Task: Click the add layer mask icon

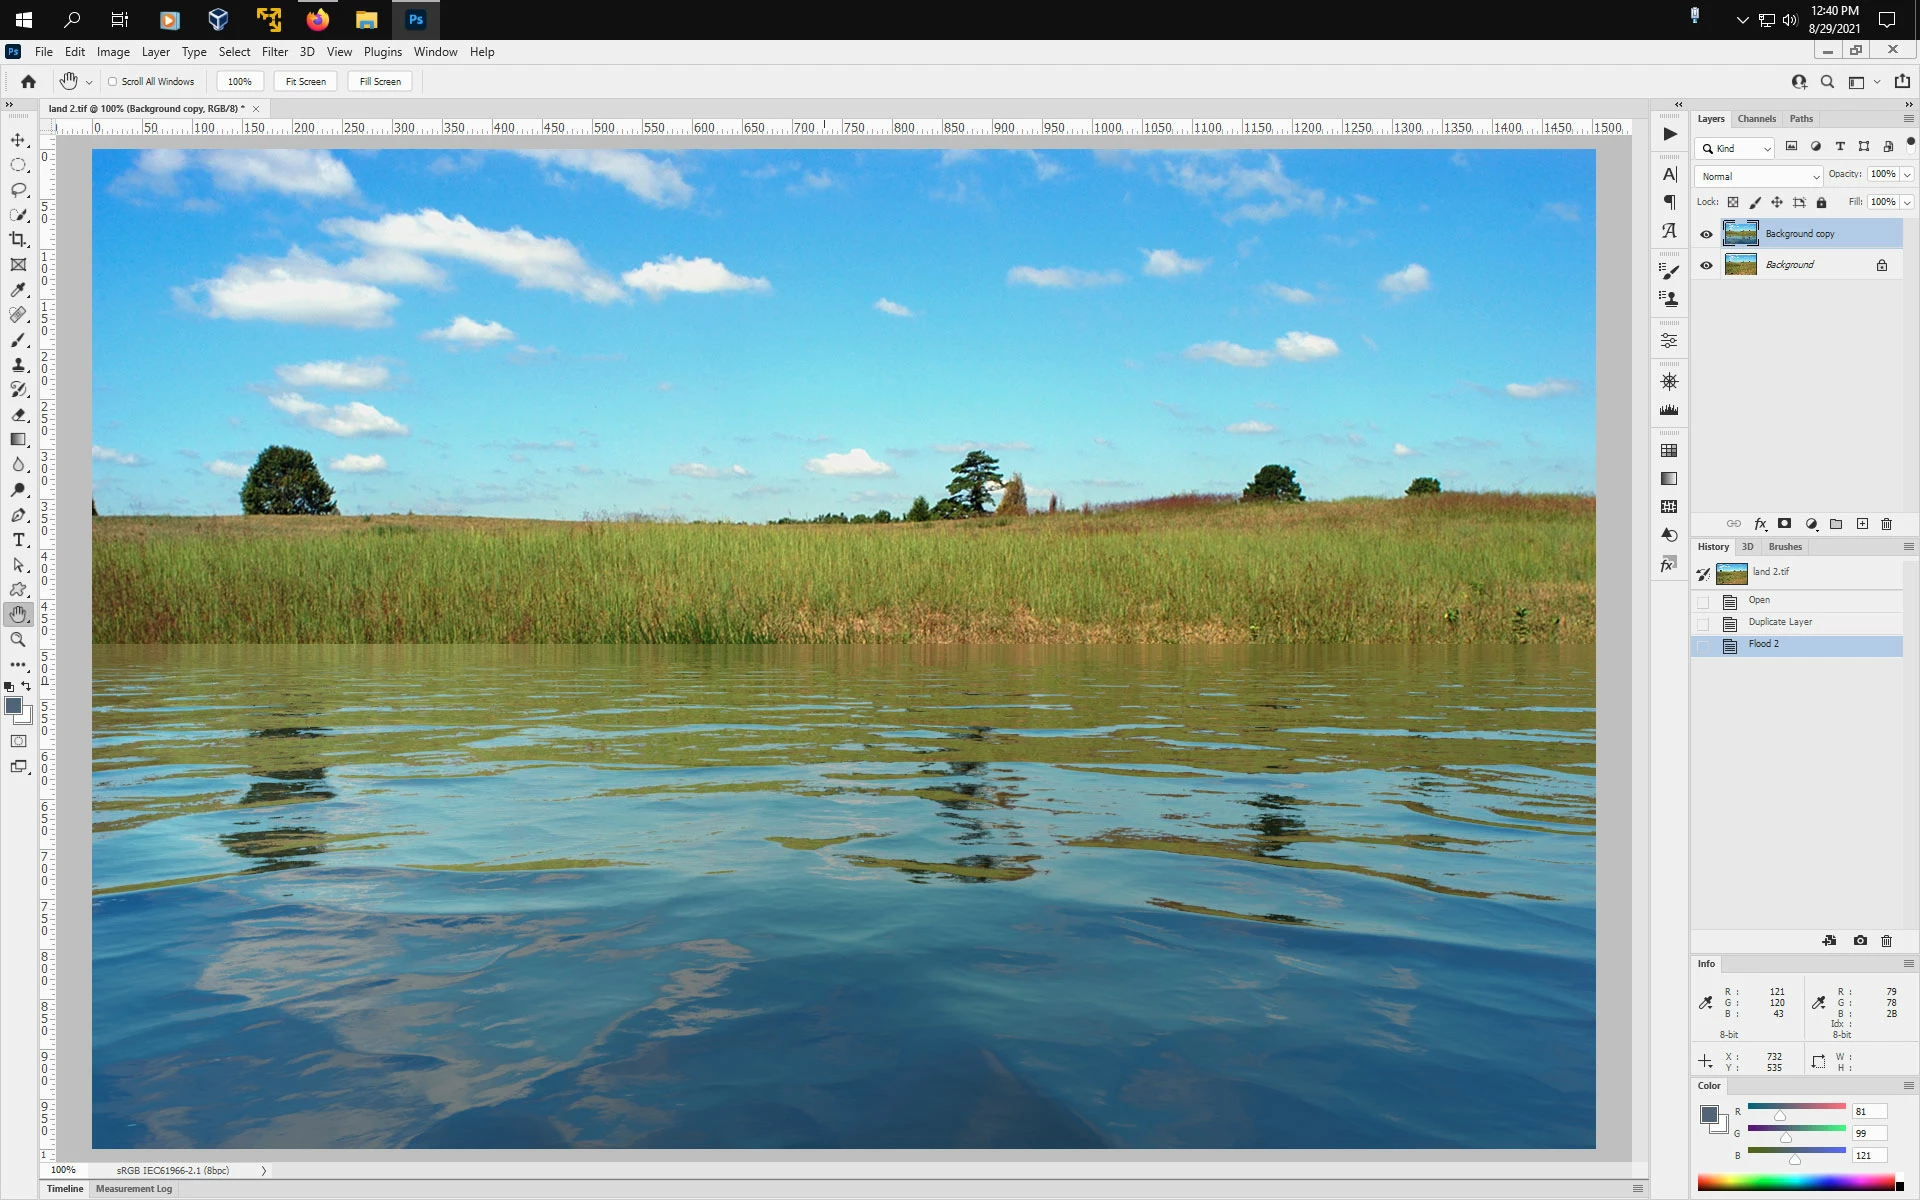Action: click(x=1784, y=524)
